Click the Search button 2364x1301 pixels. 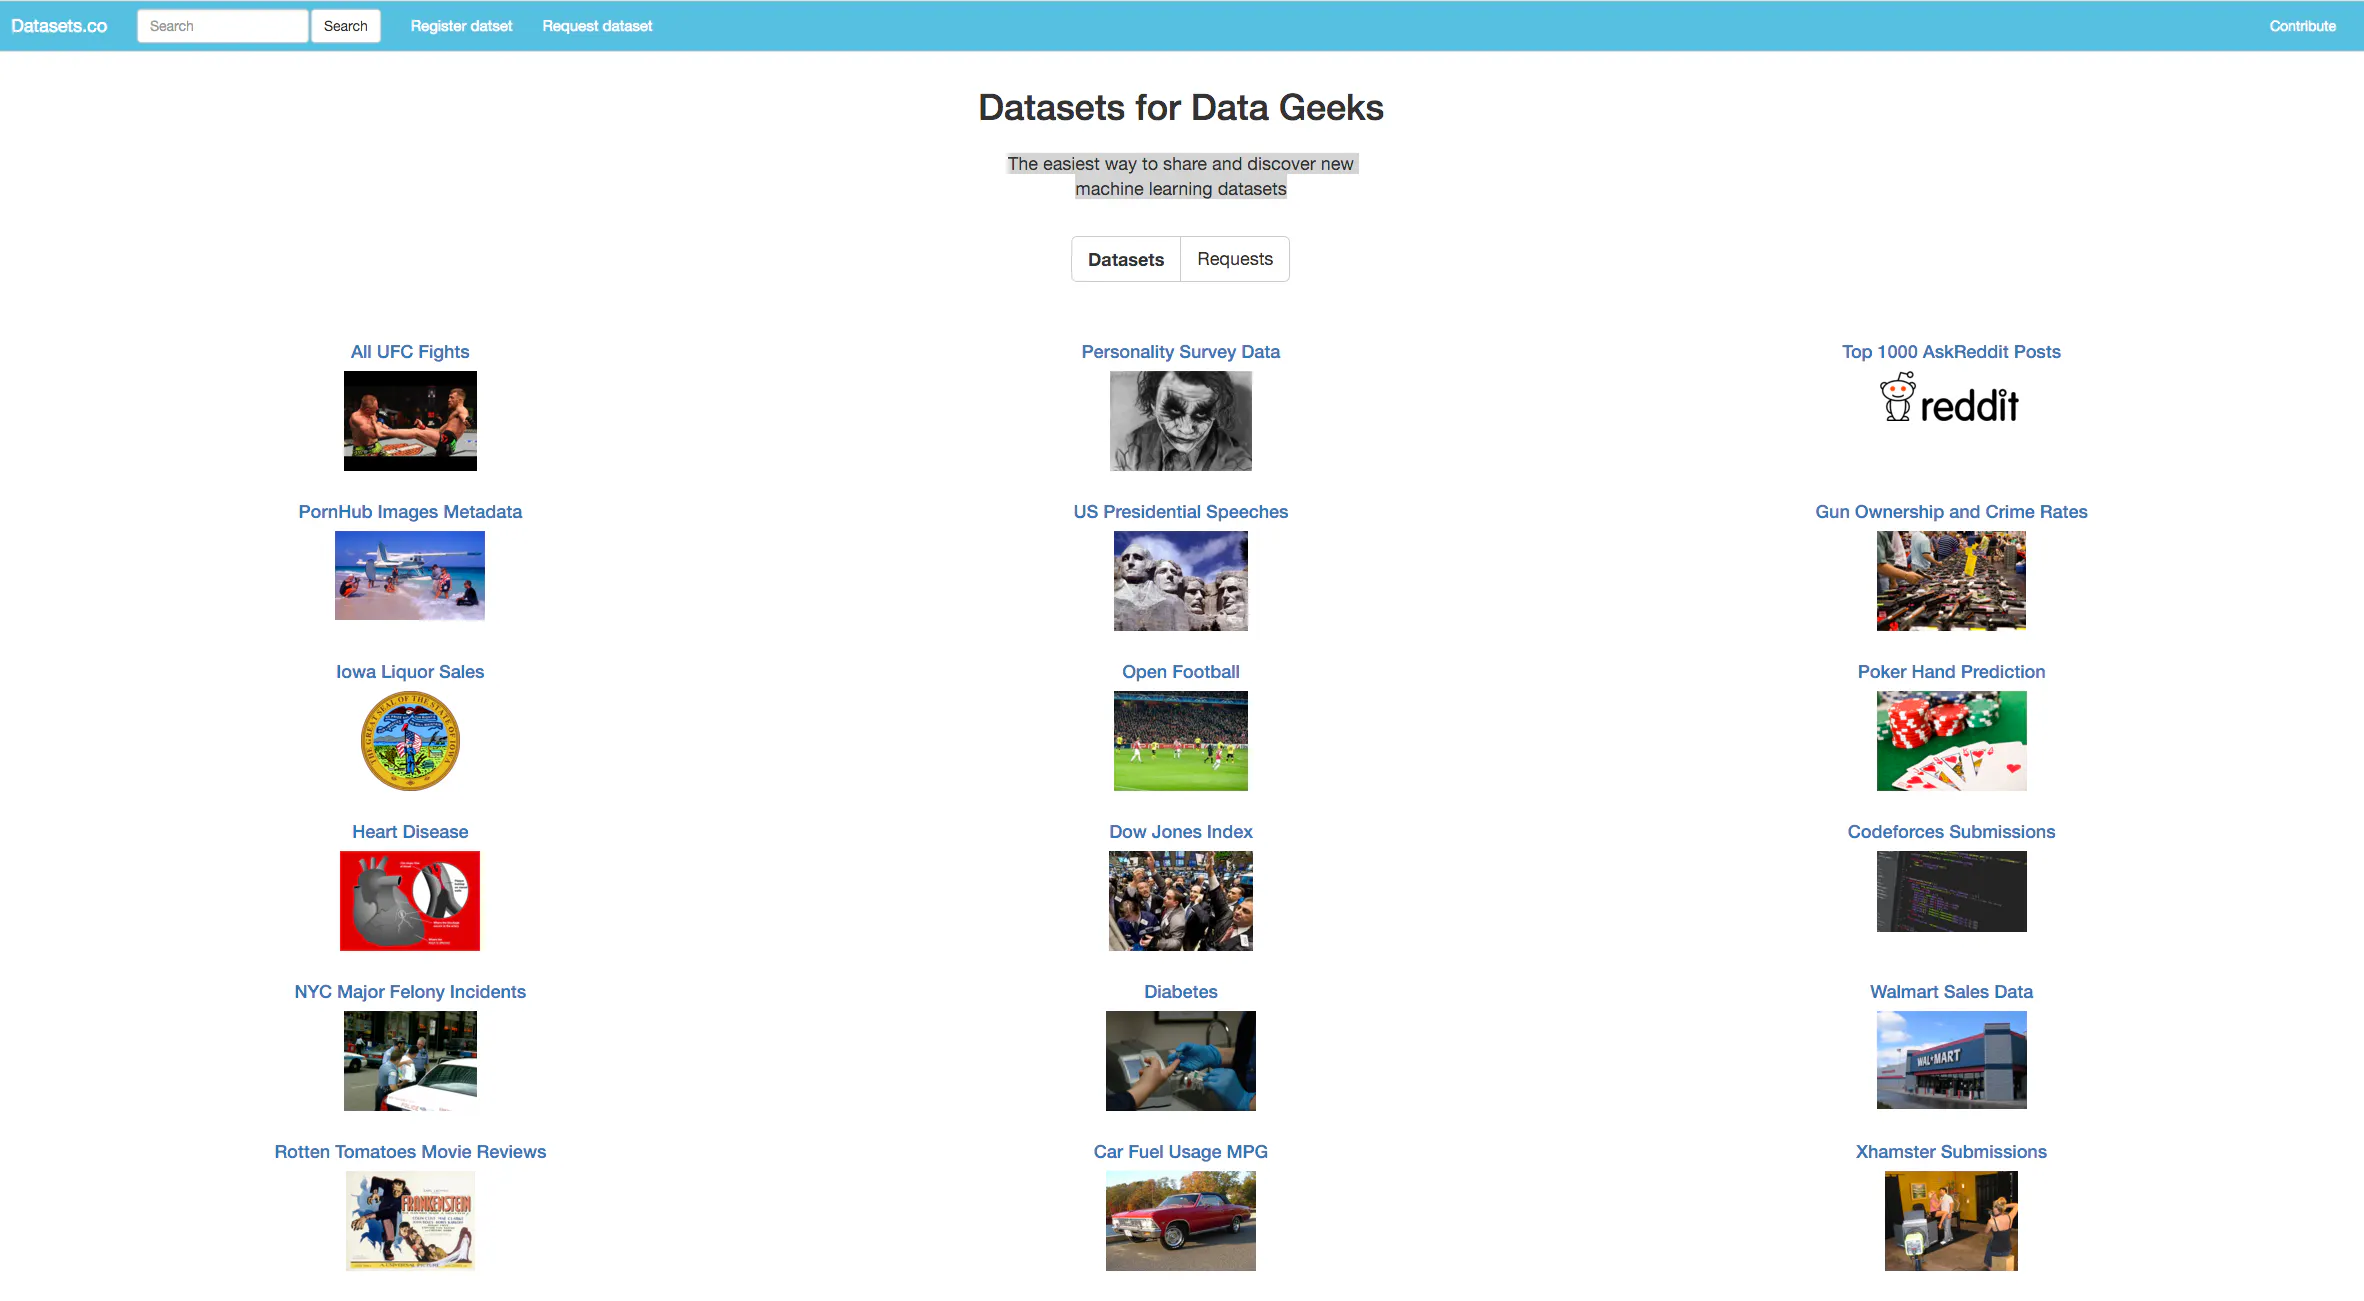346,26
